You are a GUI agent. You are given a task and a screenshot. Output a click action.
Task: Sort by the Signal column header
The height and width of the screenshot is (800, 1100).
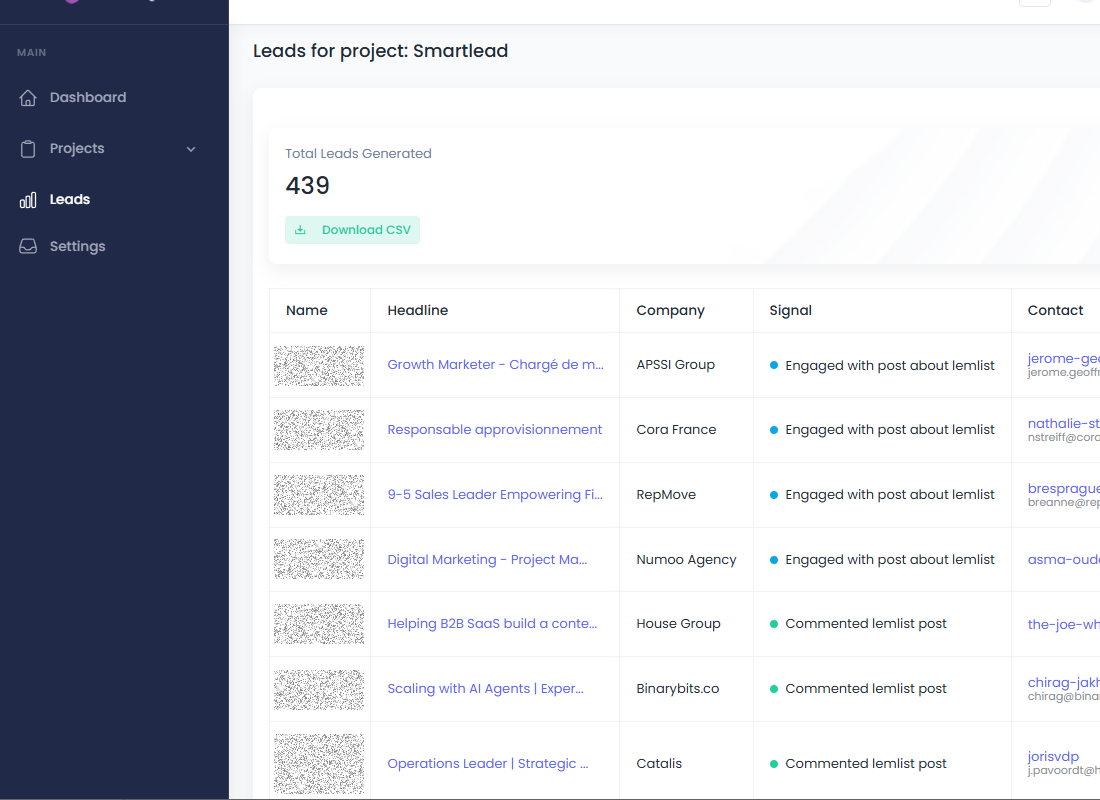click(x=790, y=311)
